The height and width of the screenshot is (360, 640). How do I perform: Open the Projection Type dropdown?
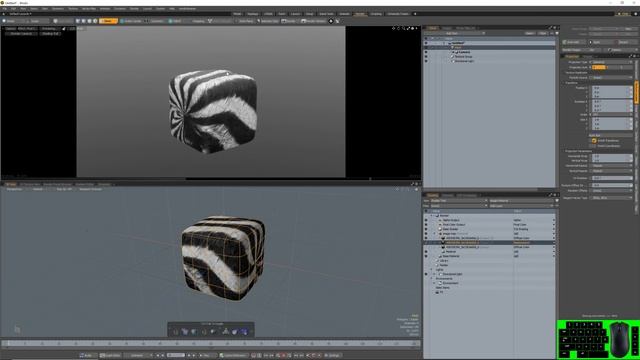tap(612, 62)
